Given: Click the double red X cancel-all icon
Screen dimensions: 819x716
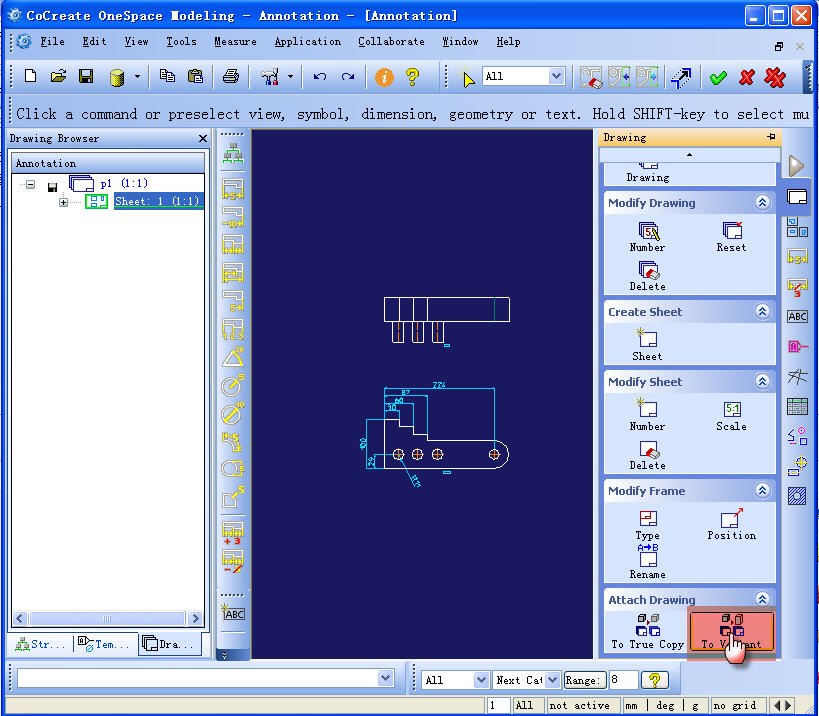Looking at the screenshot, I should [775, 77].
